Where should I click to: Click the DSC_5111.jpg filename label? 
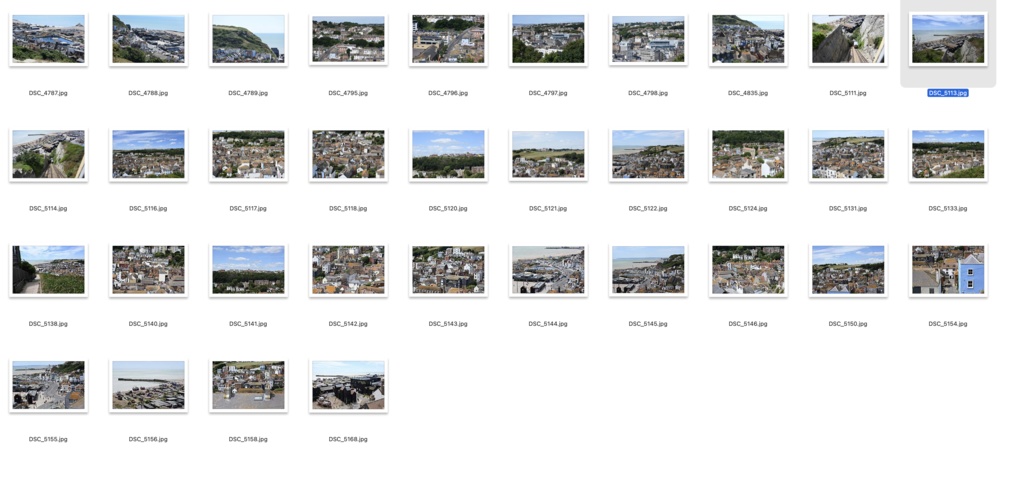click(848, 93)
